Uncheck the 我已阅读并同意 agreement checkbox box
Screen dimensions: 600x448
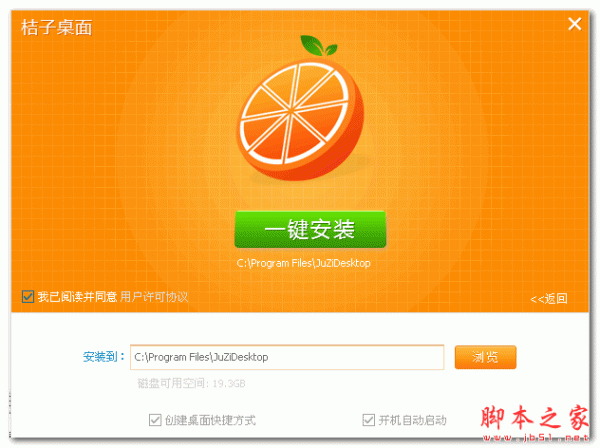pyautogui.click(x=28, y=296)
